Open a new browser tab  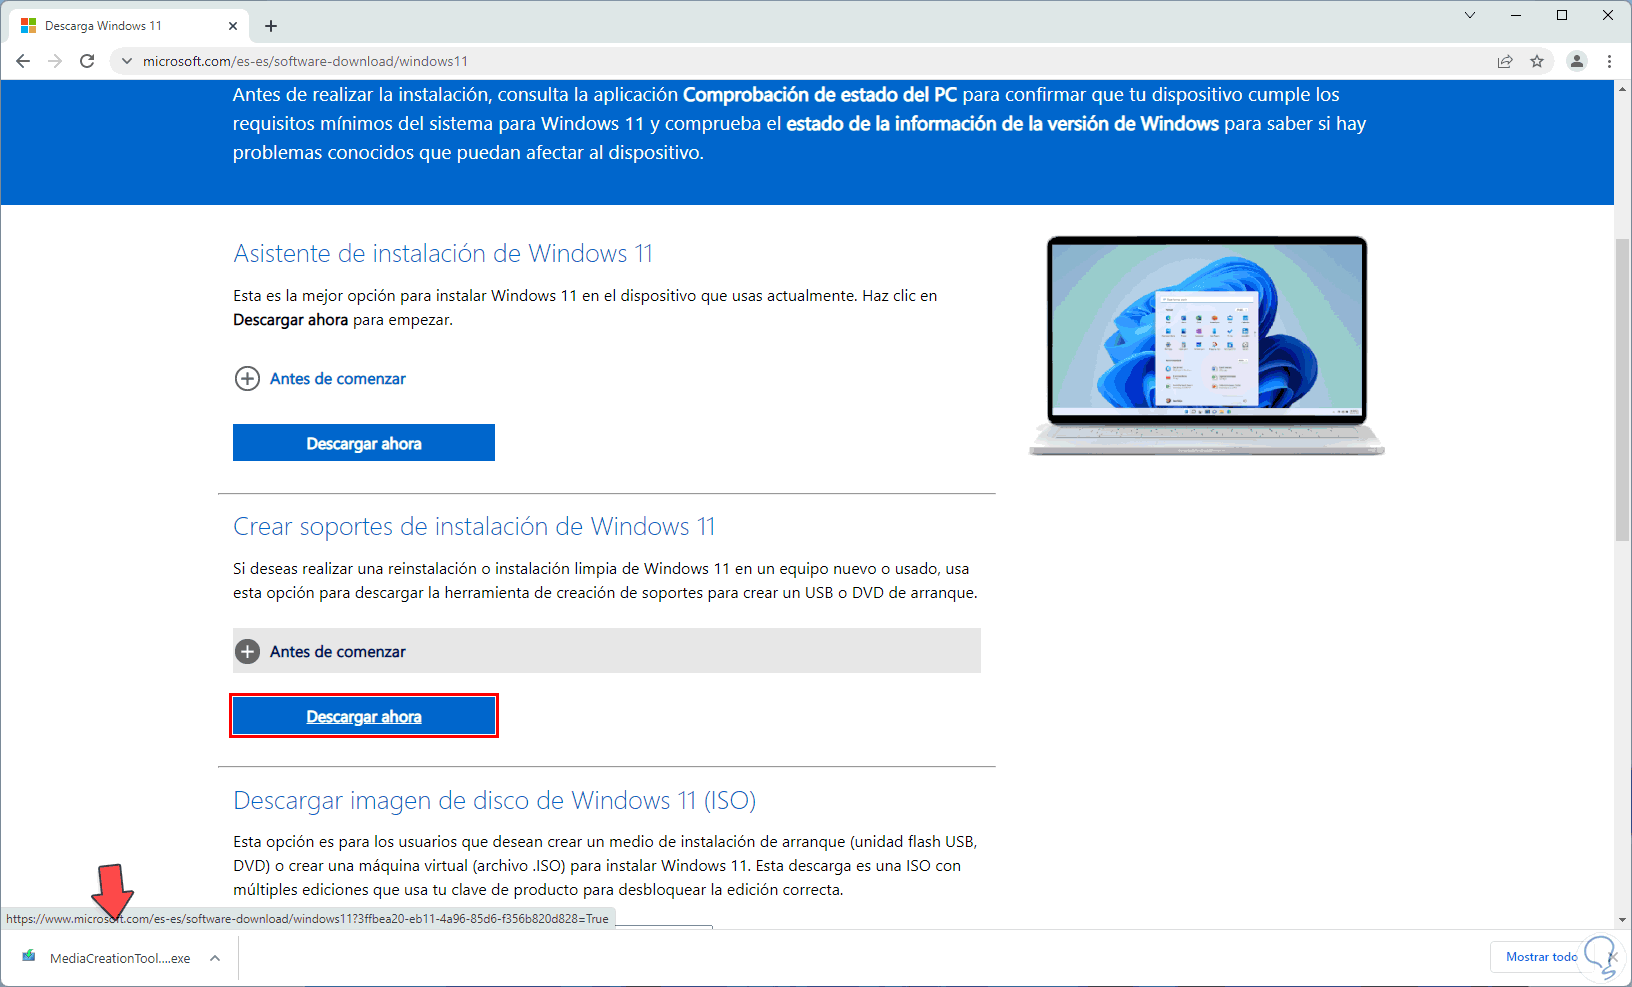tap(271, 26)
